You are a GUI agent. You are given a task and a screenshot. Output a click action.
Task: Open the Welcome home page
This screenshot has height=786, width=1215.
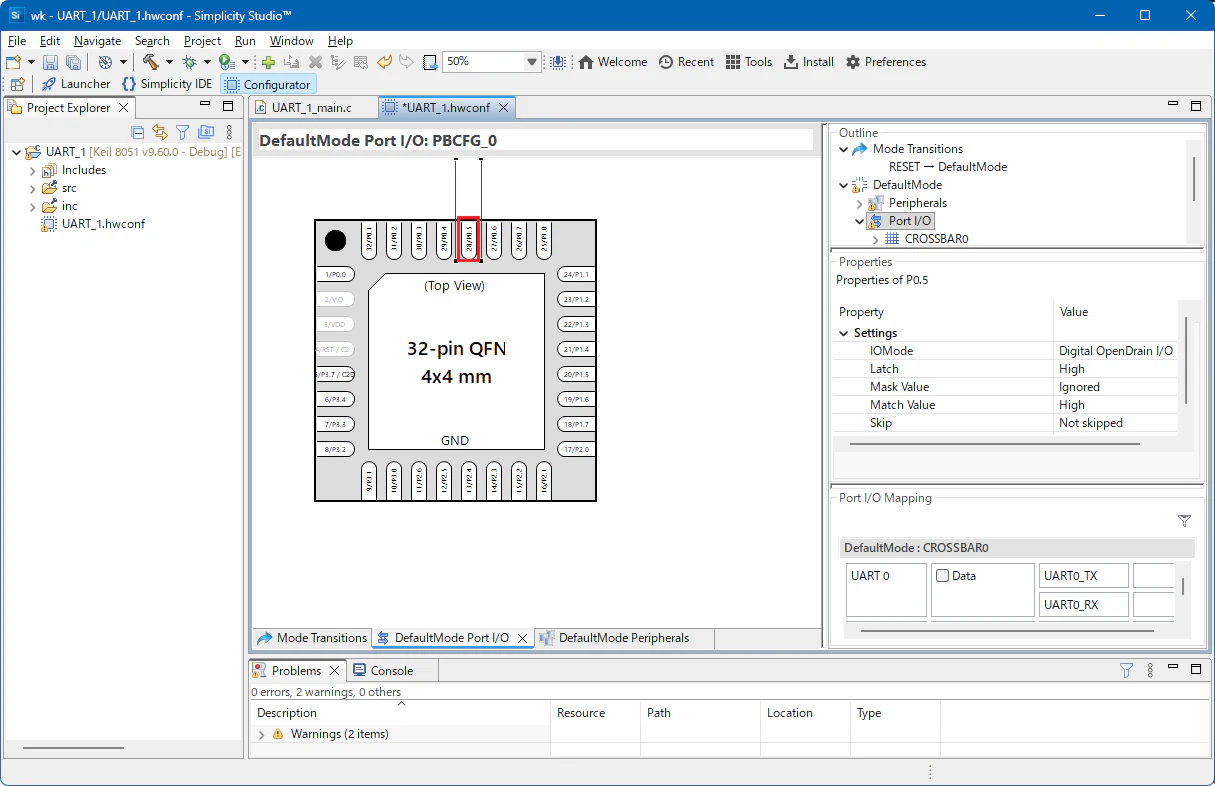click(612, 62)
